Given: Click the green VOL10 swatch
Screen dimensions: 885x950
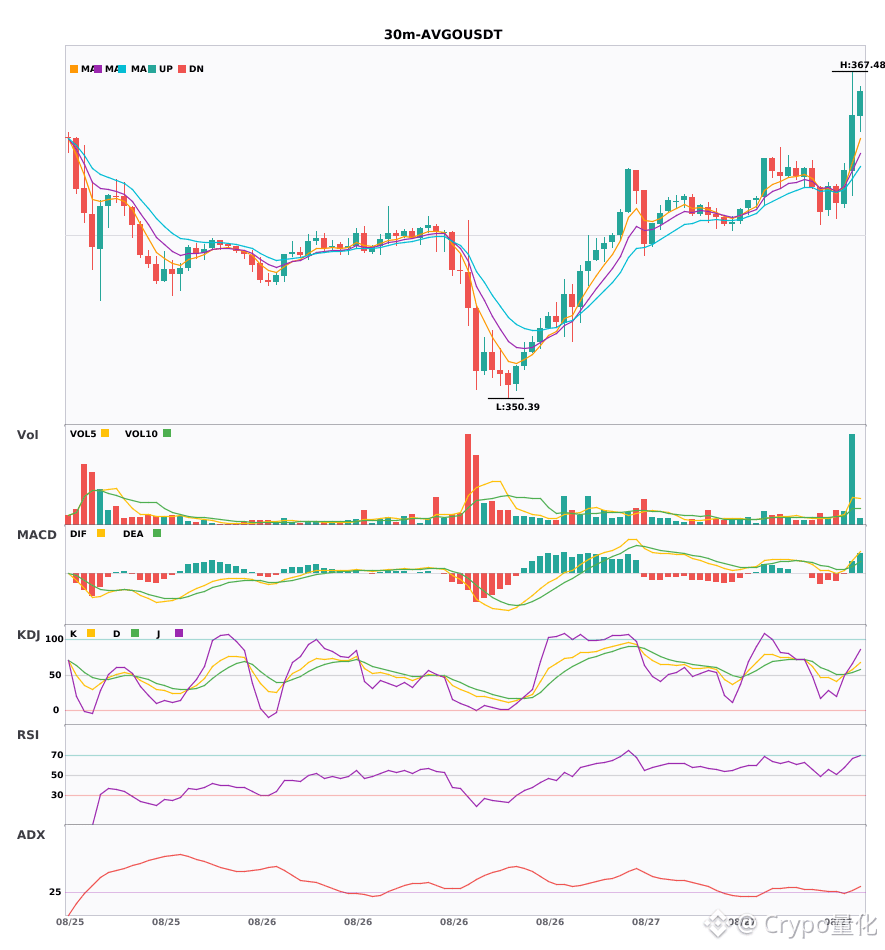Looking at the screenshot, I should click(x=167, y=433).
